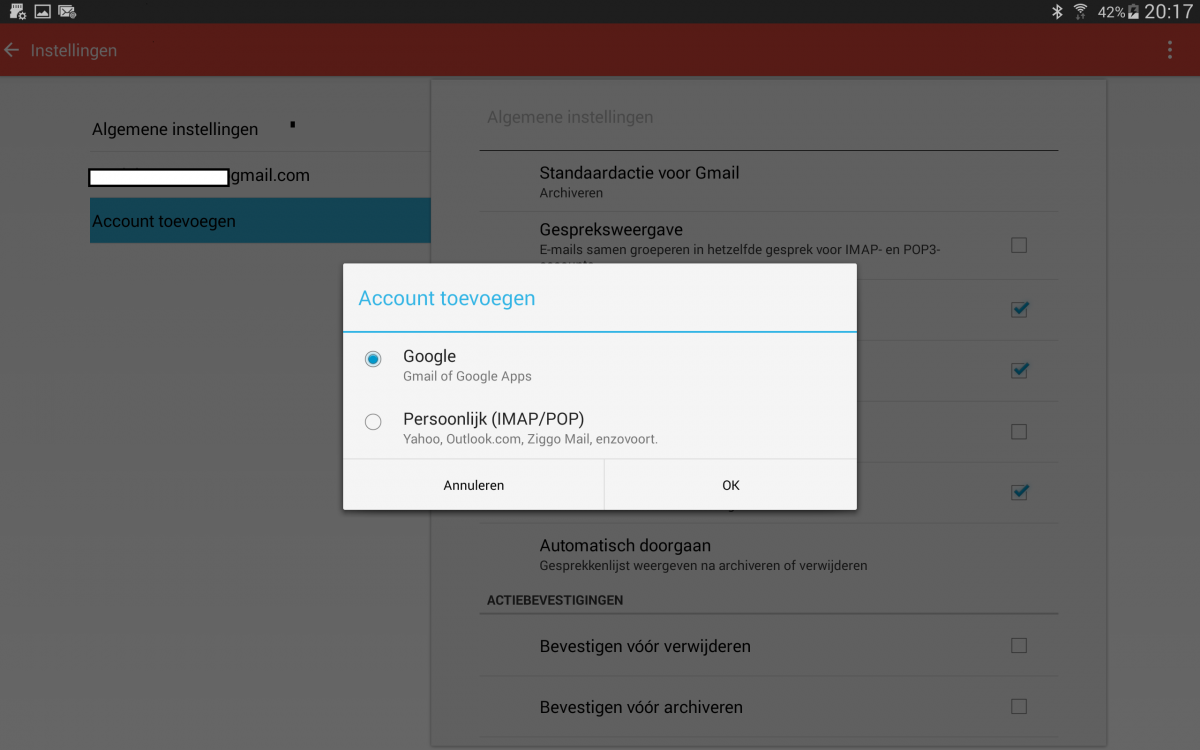This screenshot has width=1200, height=750.
Task: Tap the ACTIEBEVESTIGINGEN section header
Action: 555,600
